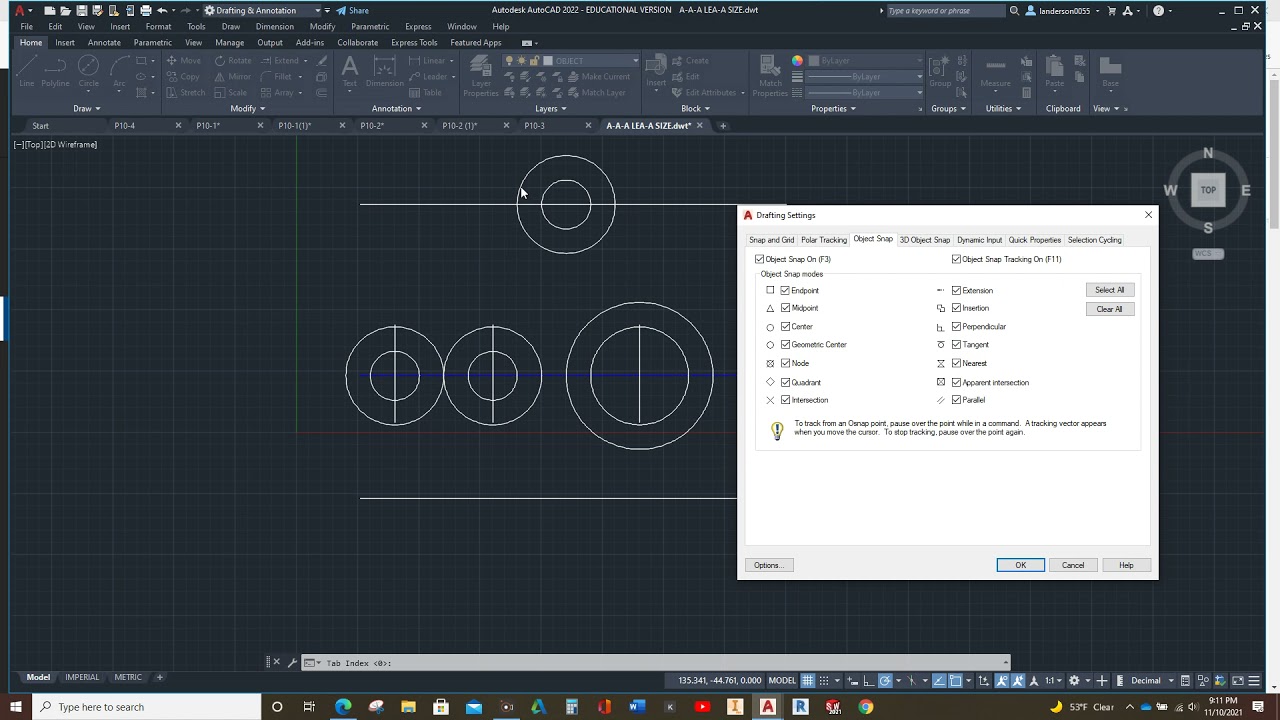Click the AutoCAD application menu logo
Screen dimensions: 1280x720
[x=19, y=10]
